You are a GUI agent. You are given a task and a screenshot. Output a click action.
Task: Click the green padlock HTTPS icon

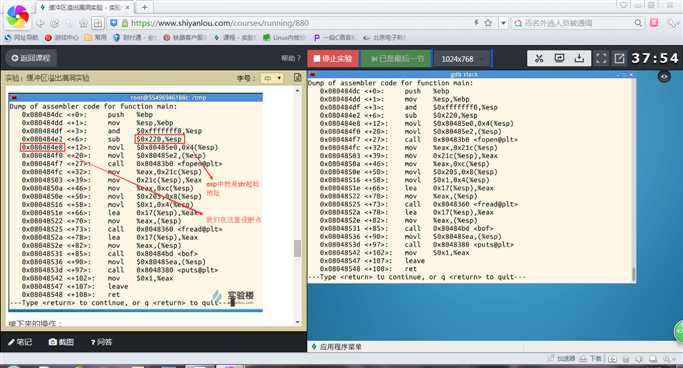coord(125,23)
